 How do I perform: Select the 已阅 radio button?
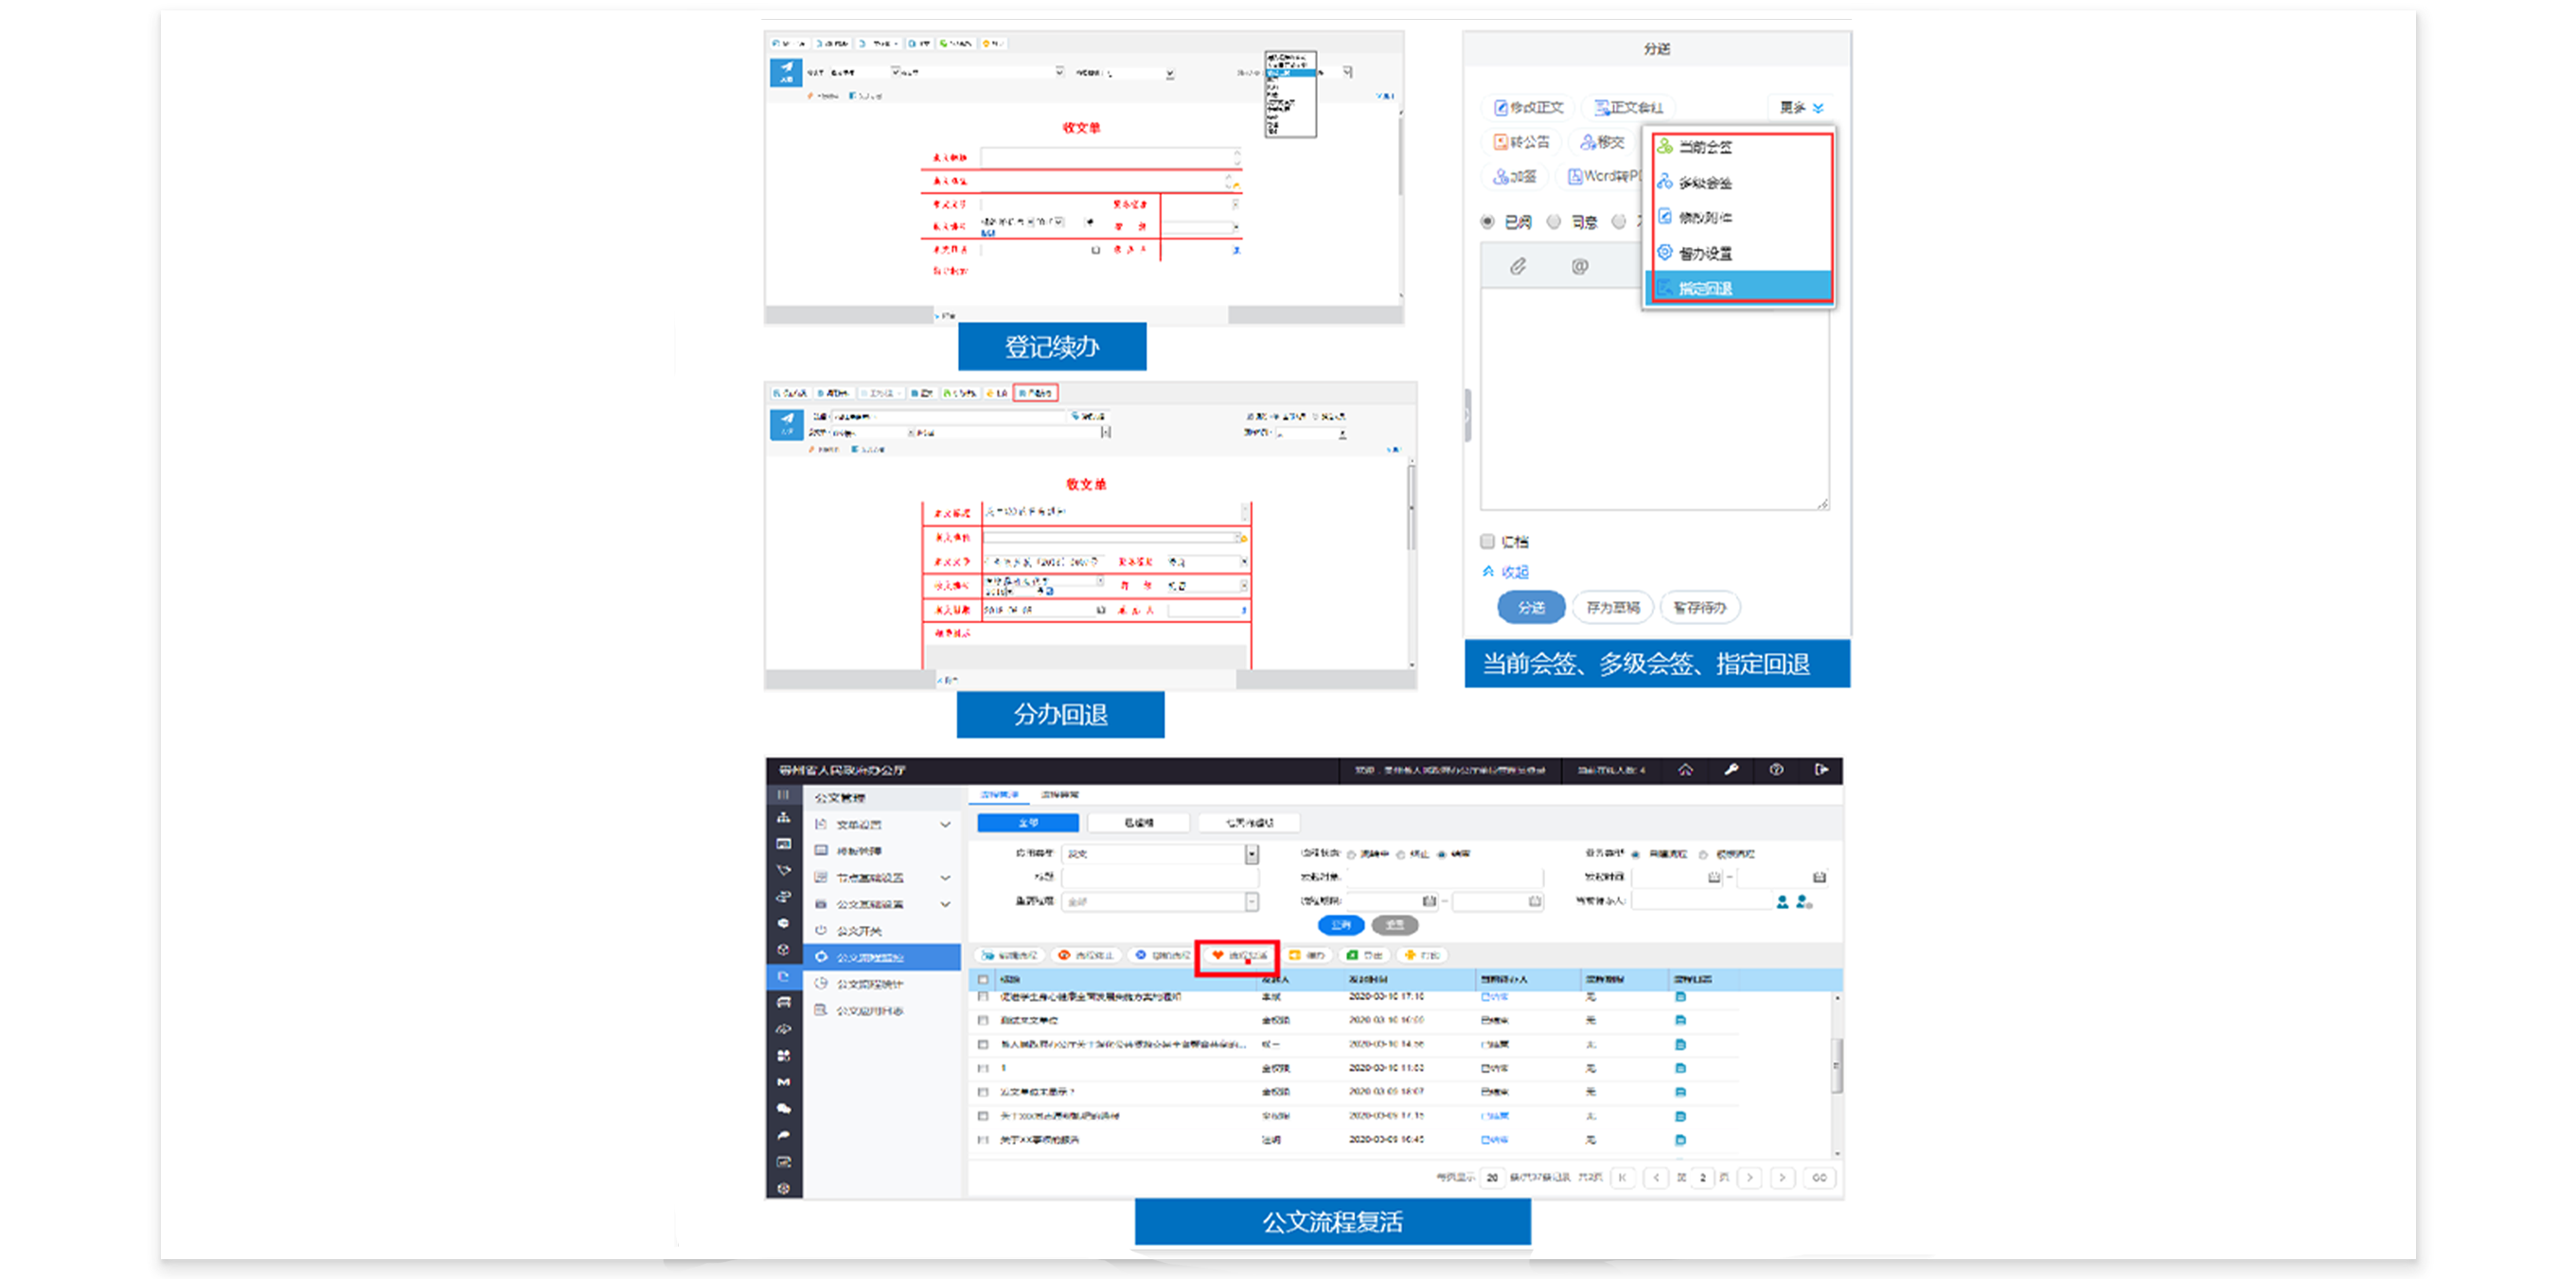1488,222
